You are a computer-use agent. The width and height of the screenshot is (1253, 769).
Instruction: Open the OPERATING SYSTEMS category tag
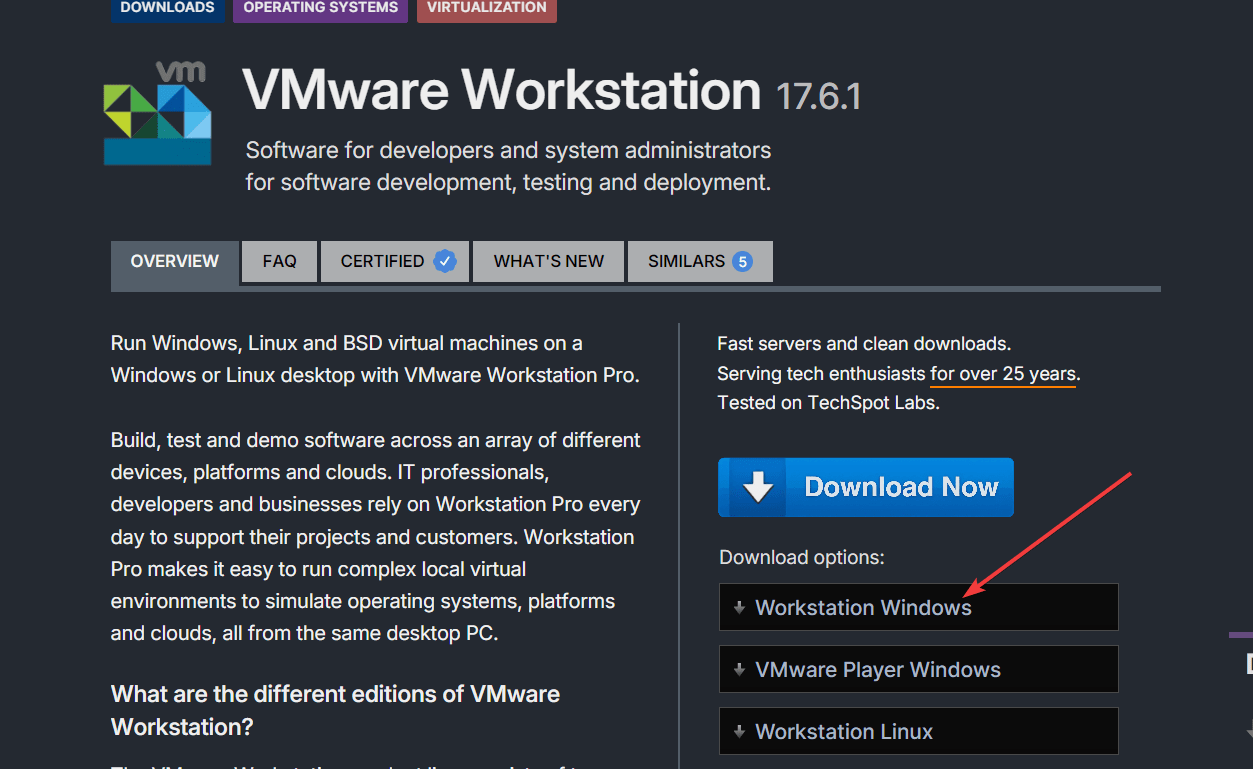click(319, 7)
